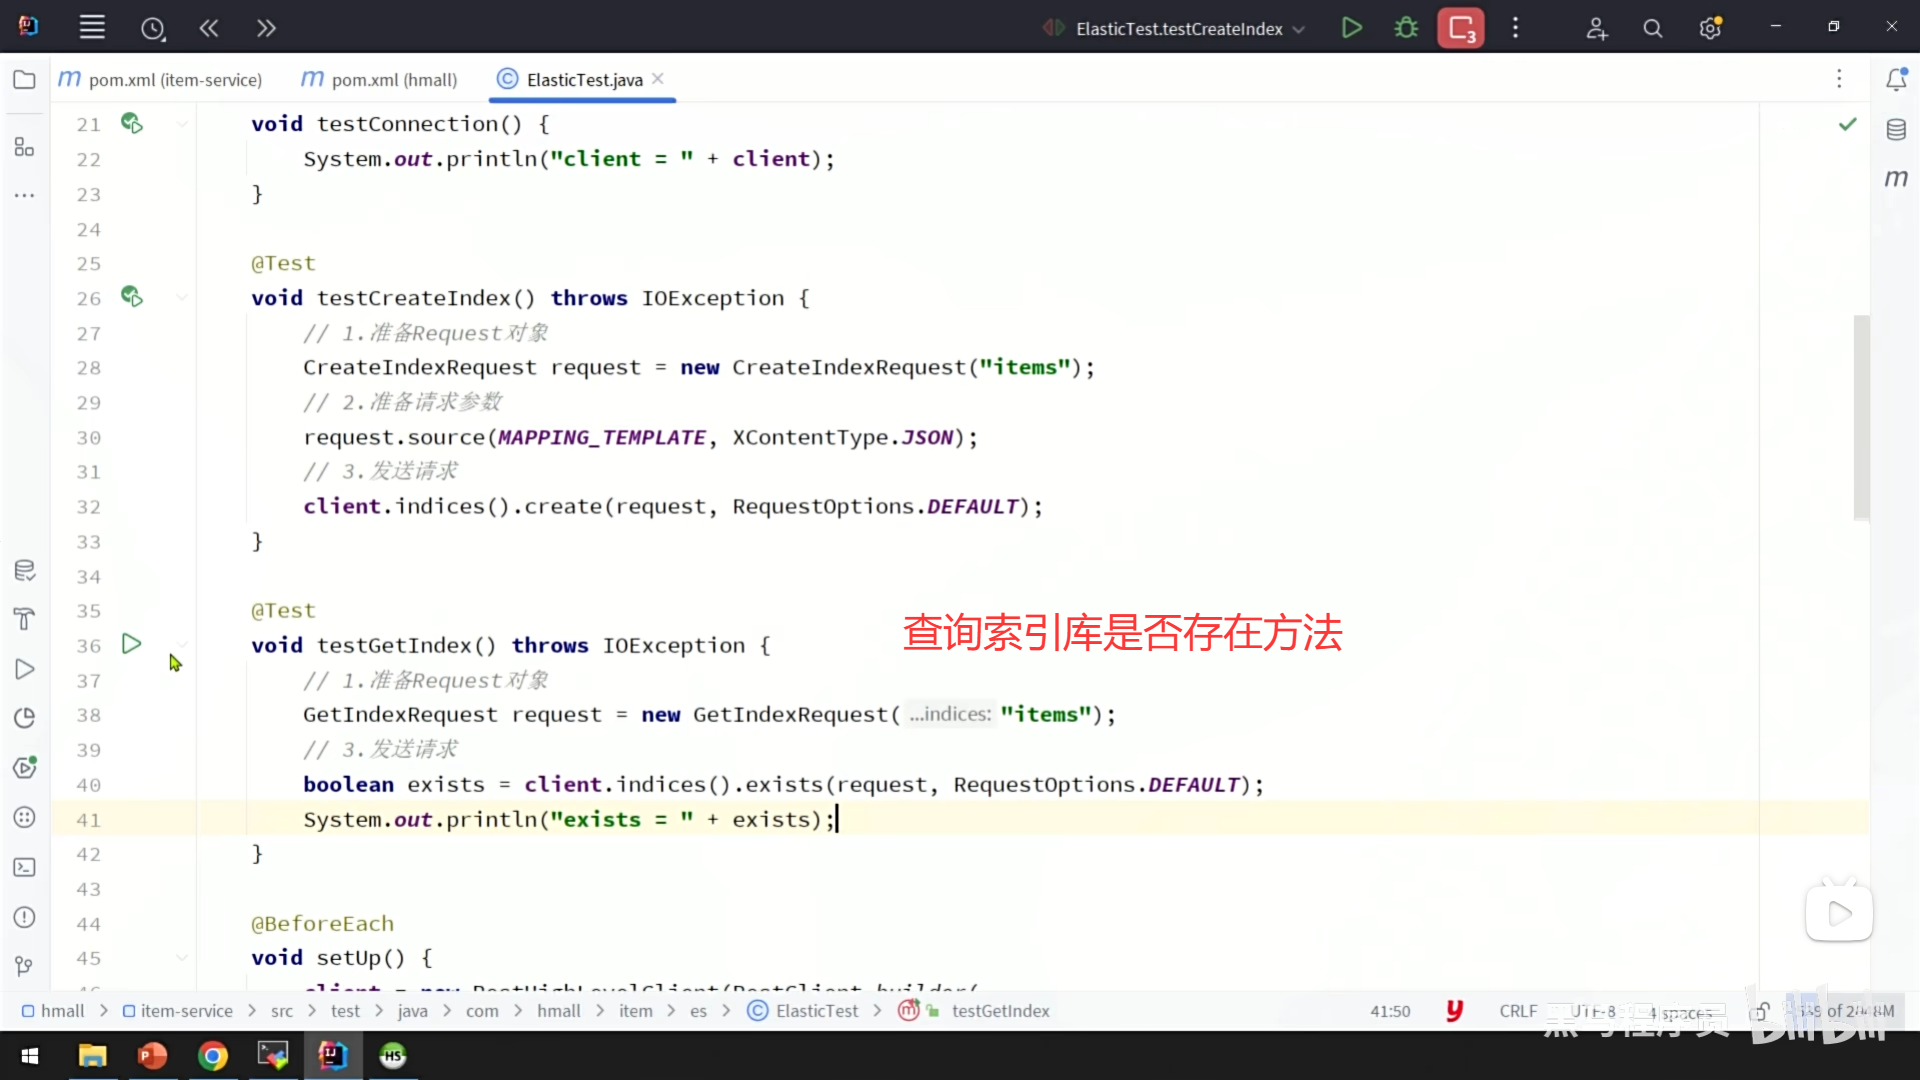This screenshot has height=1080, width=1920.
Task: Run the ElasticTest.testCreateIndex configuration
Action: [x=1351, y=28]
